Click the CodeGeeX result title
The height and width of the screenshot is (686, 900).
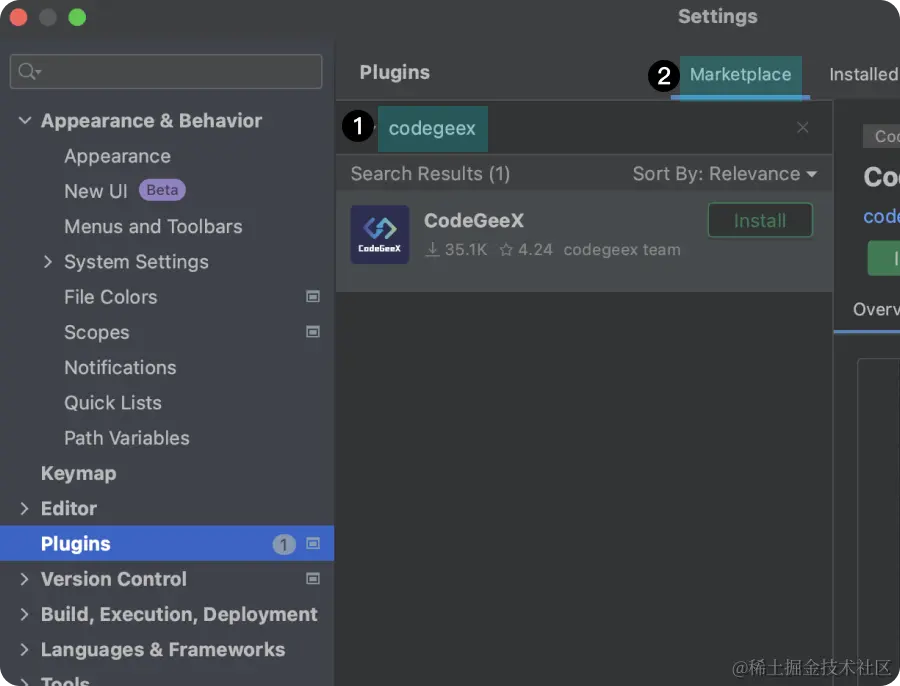click(x=474, y=220)
